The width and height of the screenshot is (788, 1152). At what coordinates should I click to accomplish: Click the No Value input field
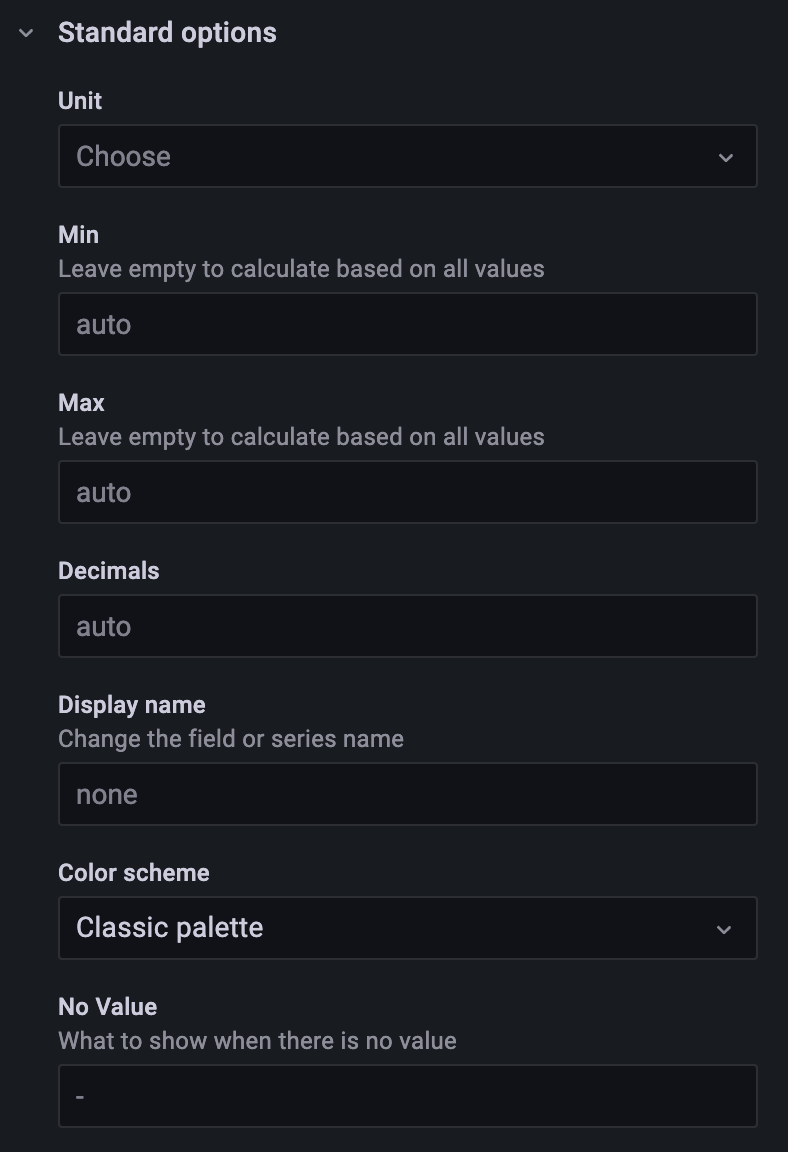coord(407,1096)
